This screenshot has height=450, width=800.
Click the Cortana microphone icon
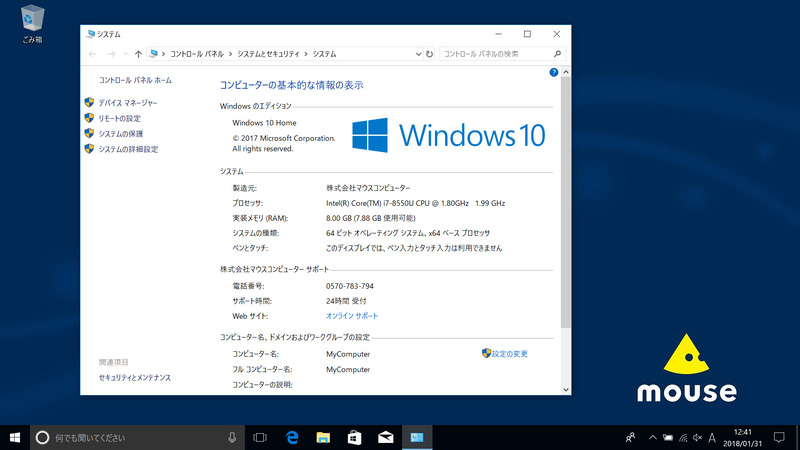coord(232,438)
